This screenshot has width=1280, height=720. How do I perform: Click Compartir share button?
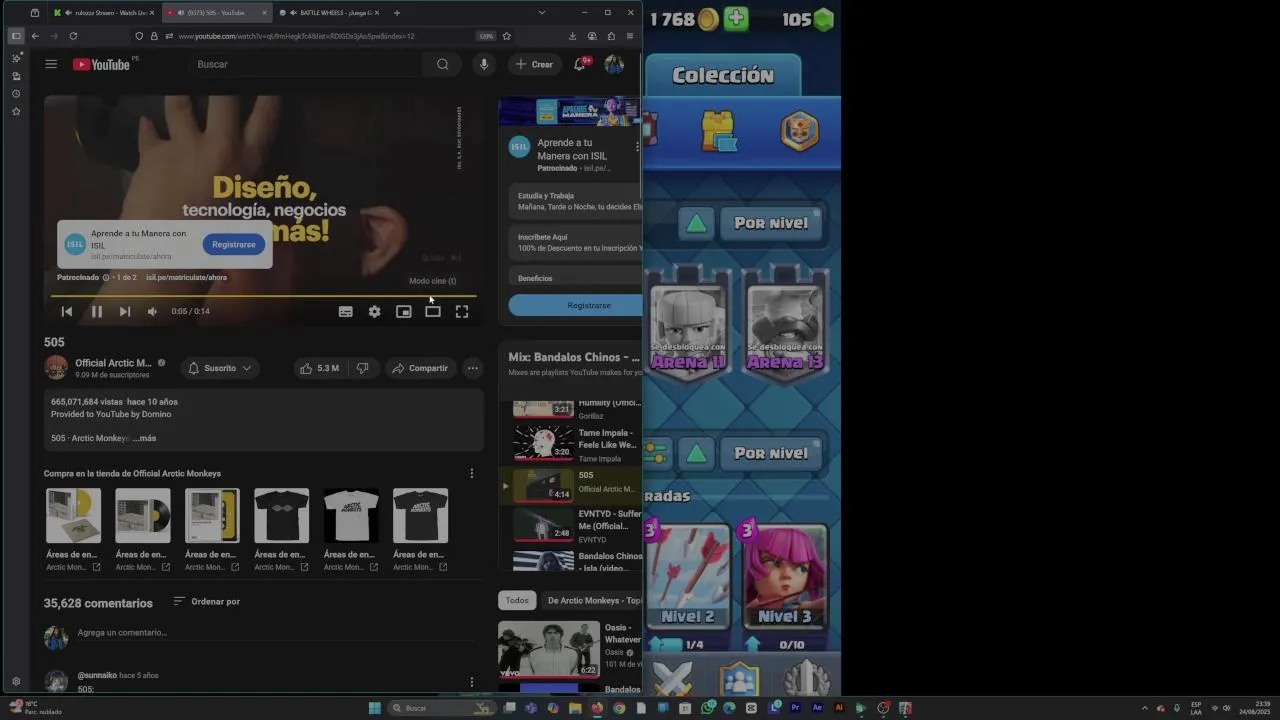(420, 368)
